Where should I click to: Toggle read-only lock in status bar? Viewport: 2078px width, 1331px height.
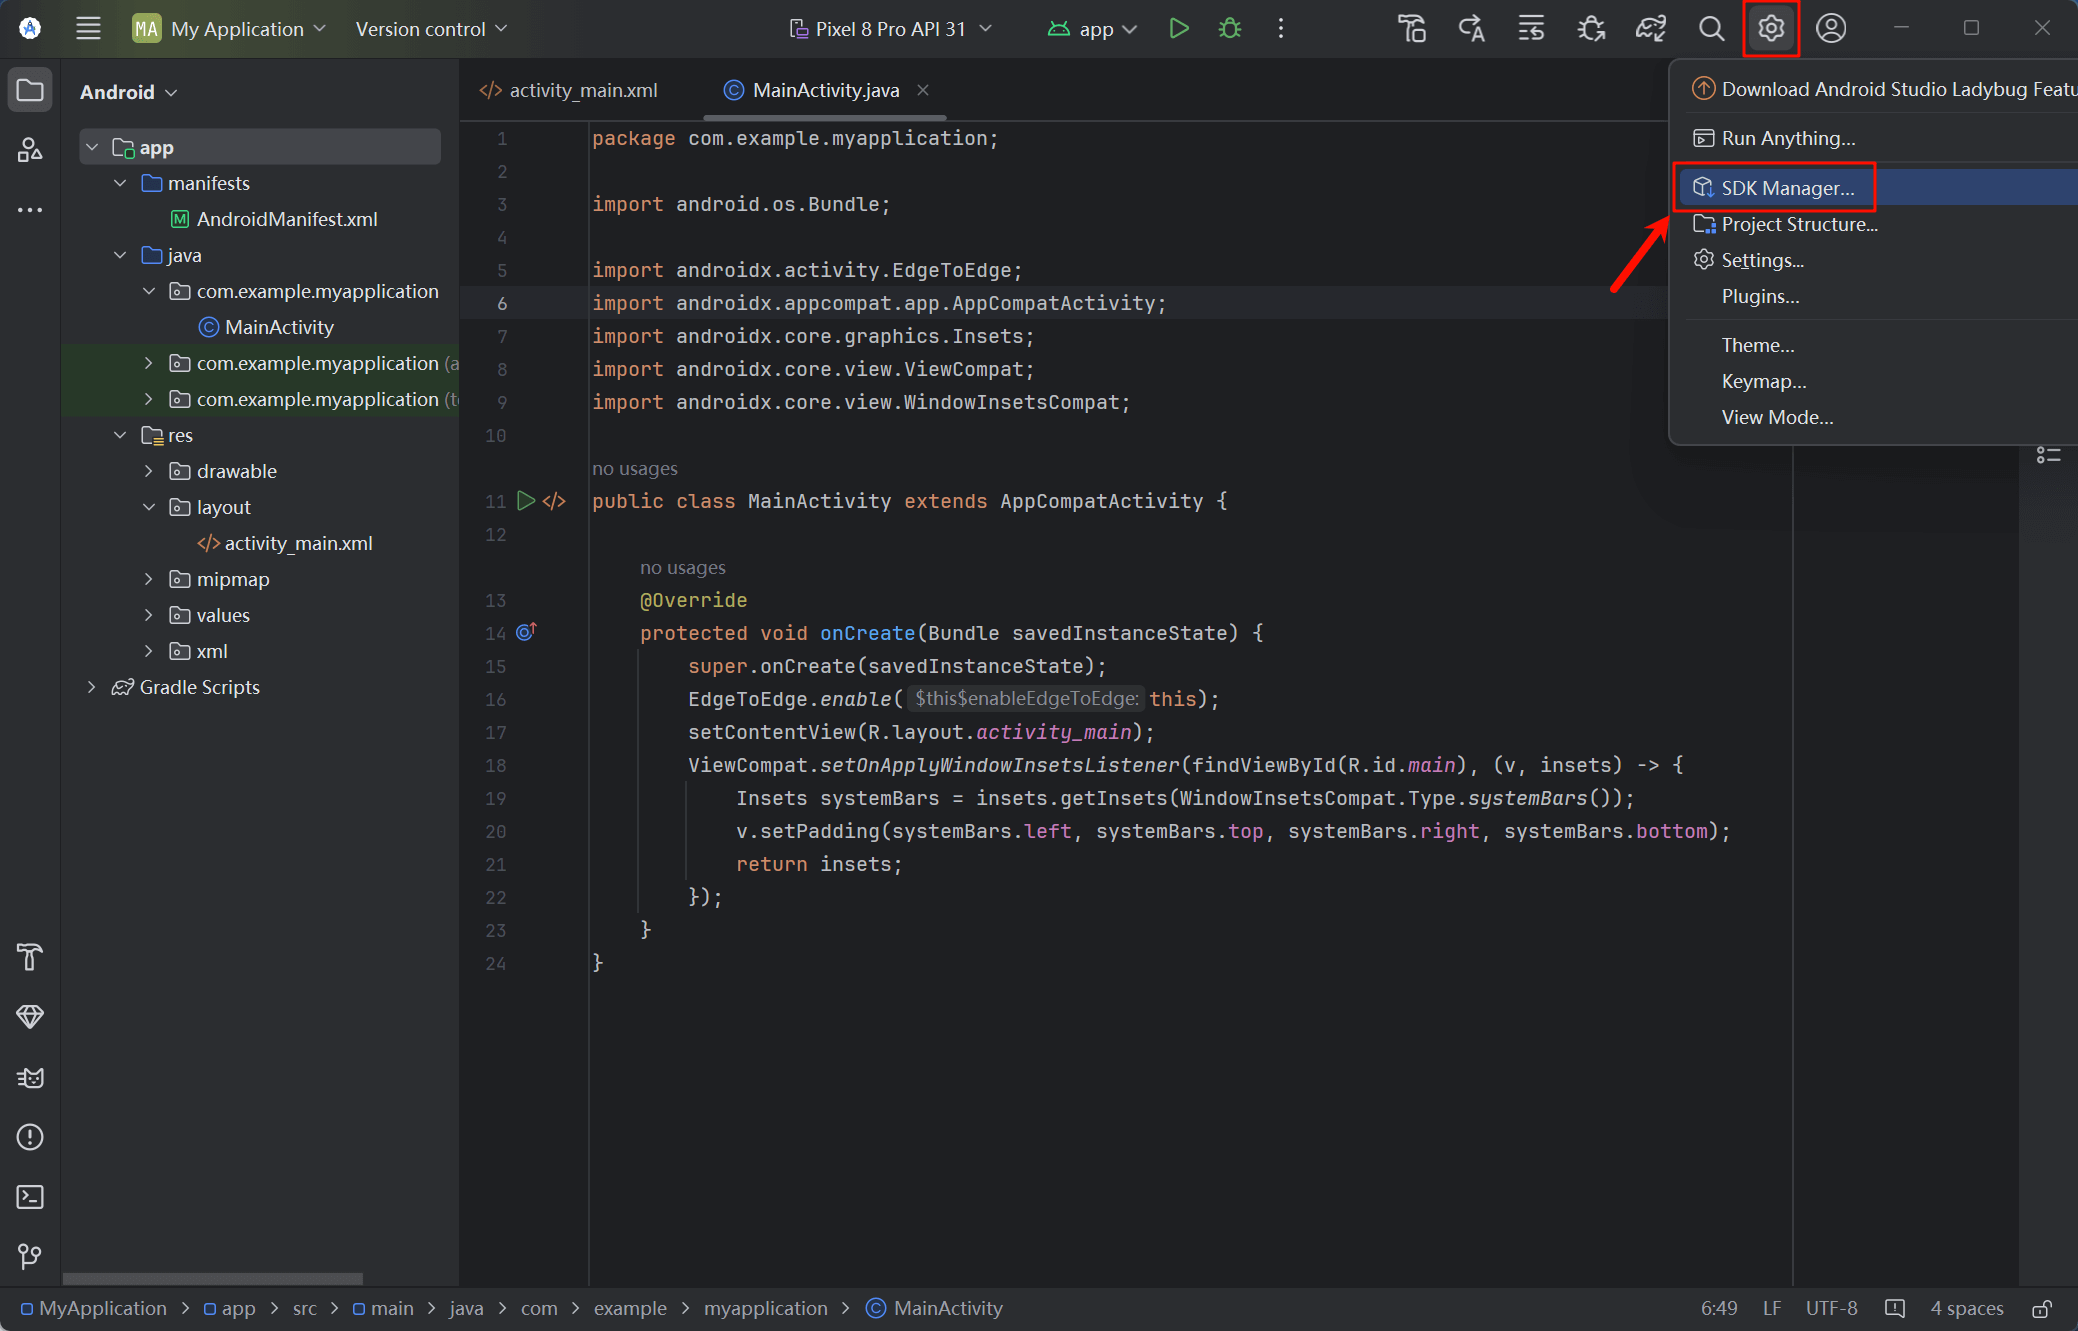click(2042, 1308)
